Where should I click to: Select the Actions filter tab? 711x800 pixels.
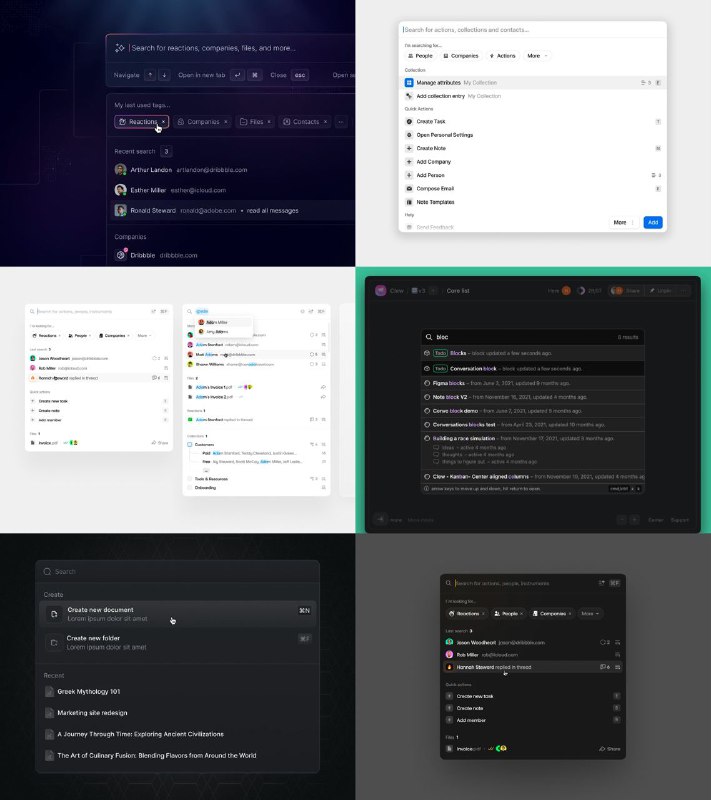point(502,56)
